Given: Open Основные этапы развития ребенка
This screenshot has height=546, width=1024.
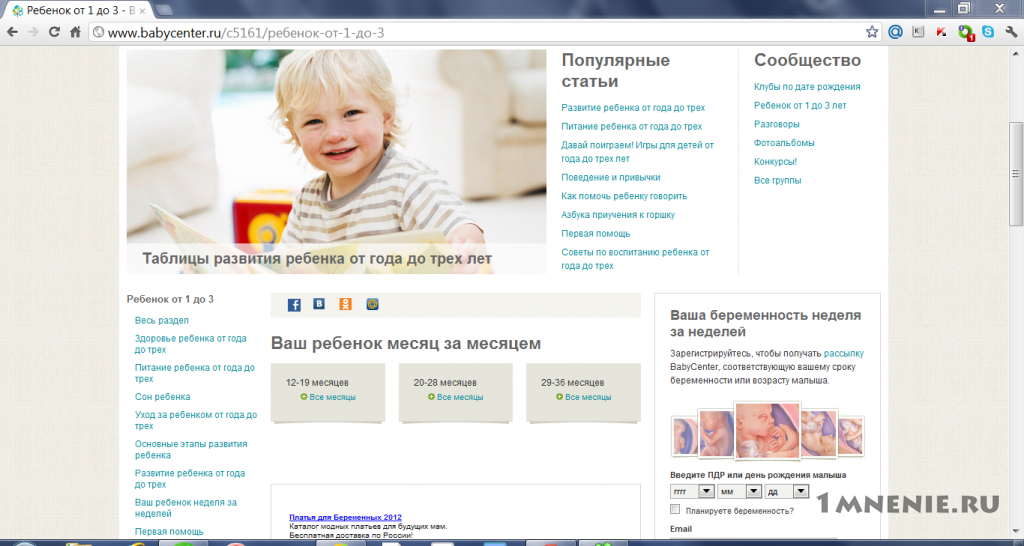Looking at the screenshot, I should coord(191,450).
